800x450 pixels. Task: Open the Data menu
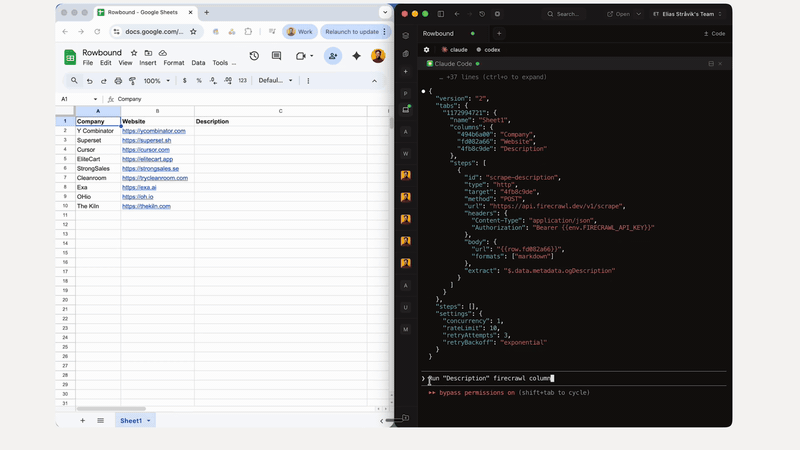tap(198, 63)
